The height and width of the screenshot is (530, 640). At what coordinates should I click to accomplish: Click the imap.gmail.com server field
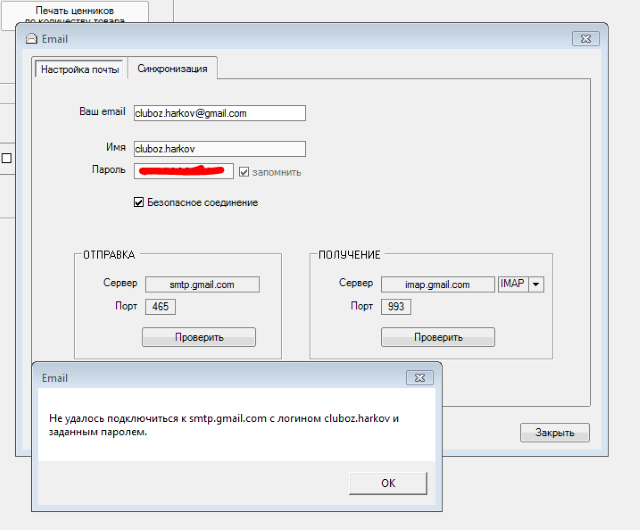point(438,285)
